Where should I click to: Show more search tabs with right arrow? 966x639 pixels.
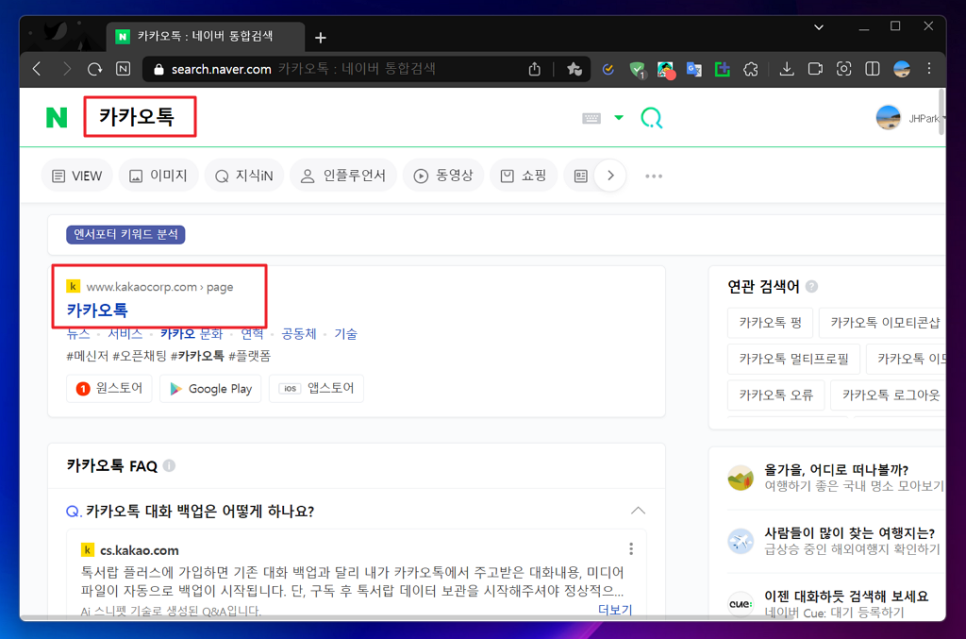(x=611, y=176)
